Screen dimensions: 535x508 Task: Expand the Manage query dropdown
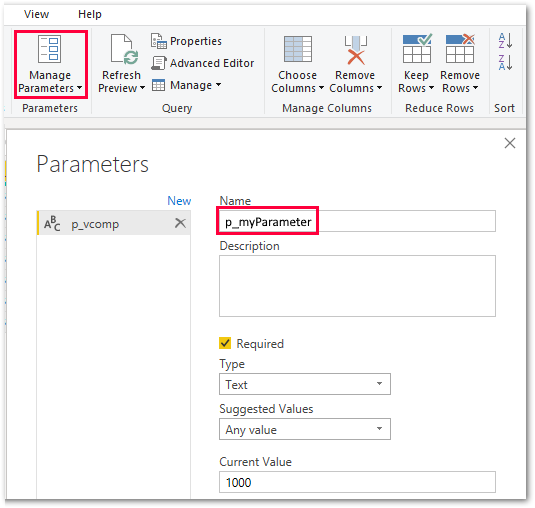pyautogui.click(x=218, y=84)
